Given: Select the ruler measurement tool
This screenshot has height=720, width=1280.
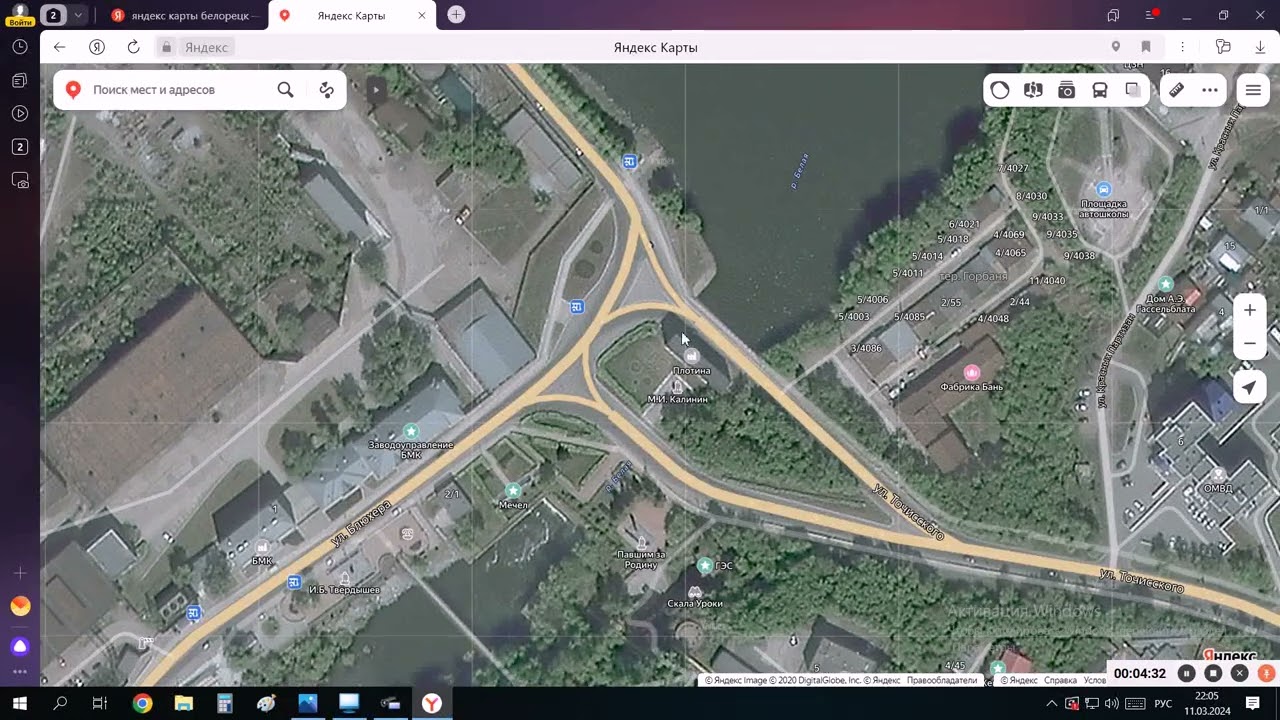Looking at the screenshot, I should (1177, 90).
